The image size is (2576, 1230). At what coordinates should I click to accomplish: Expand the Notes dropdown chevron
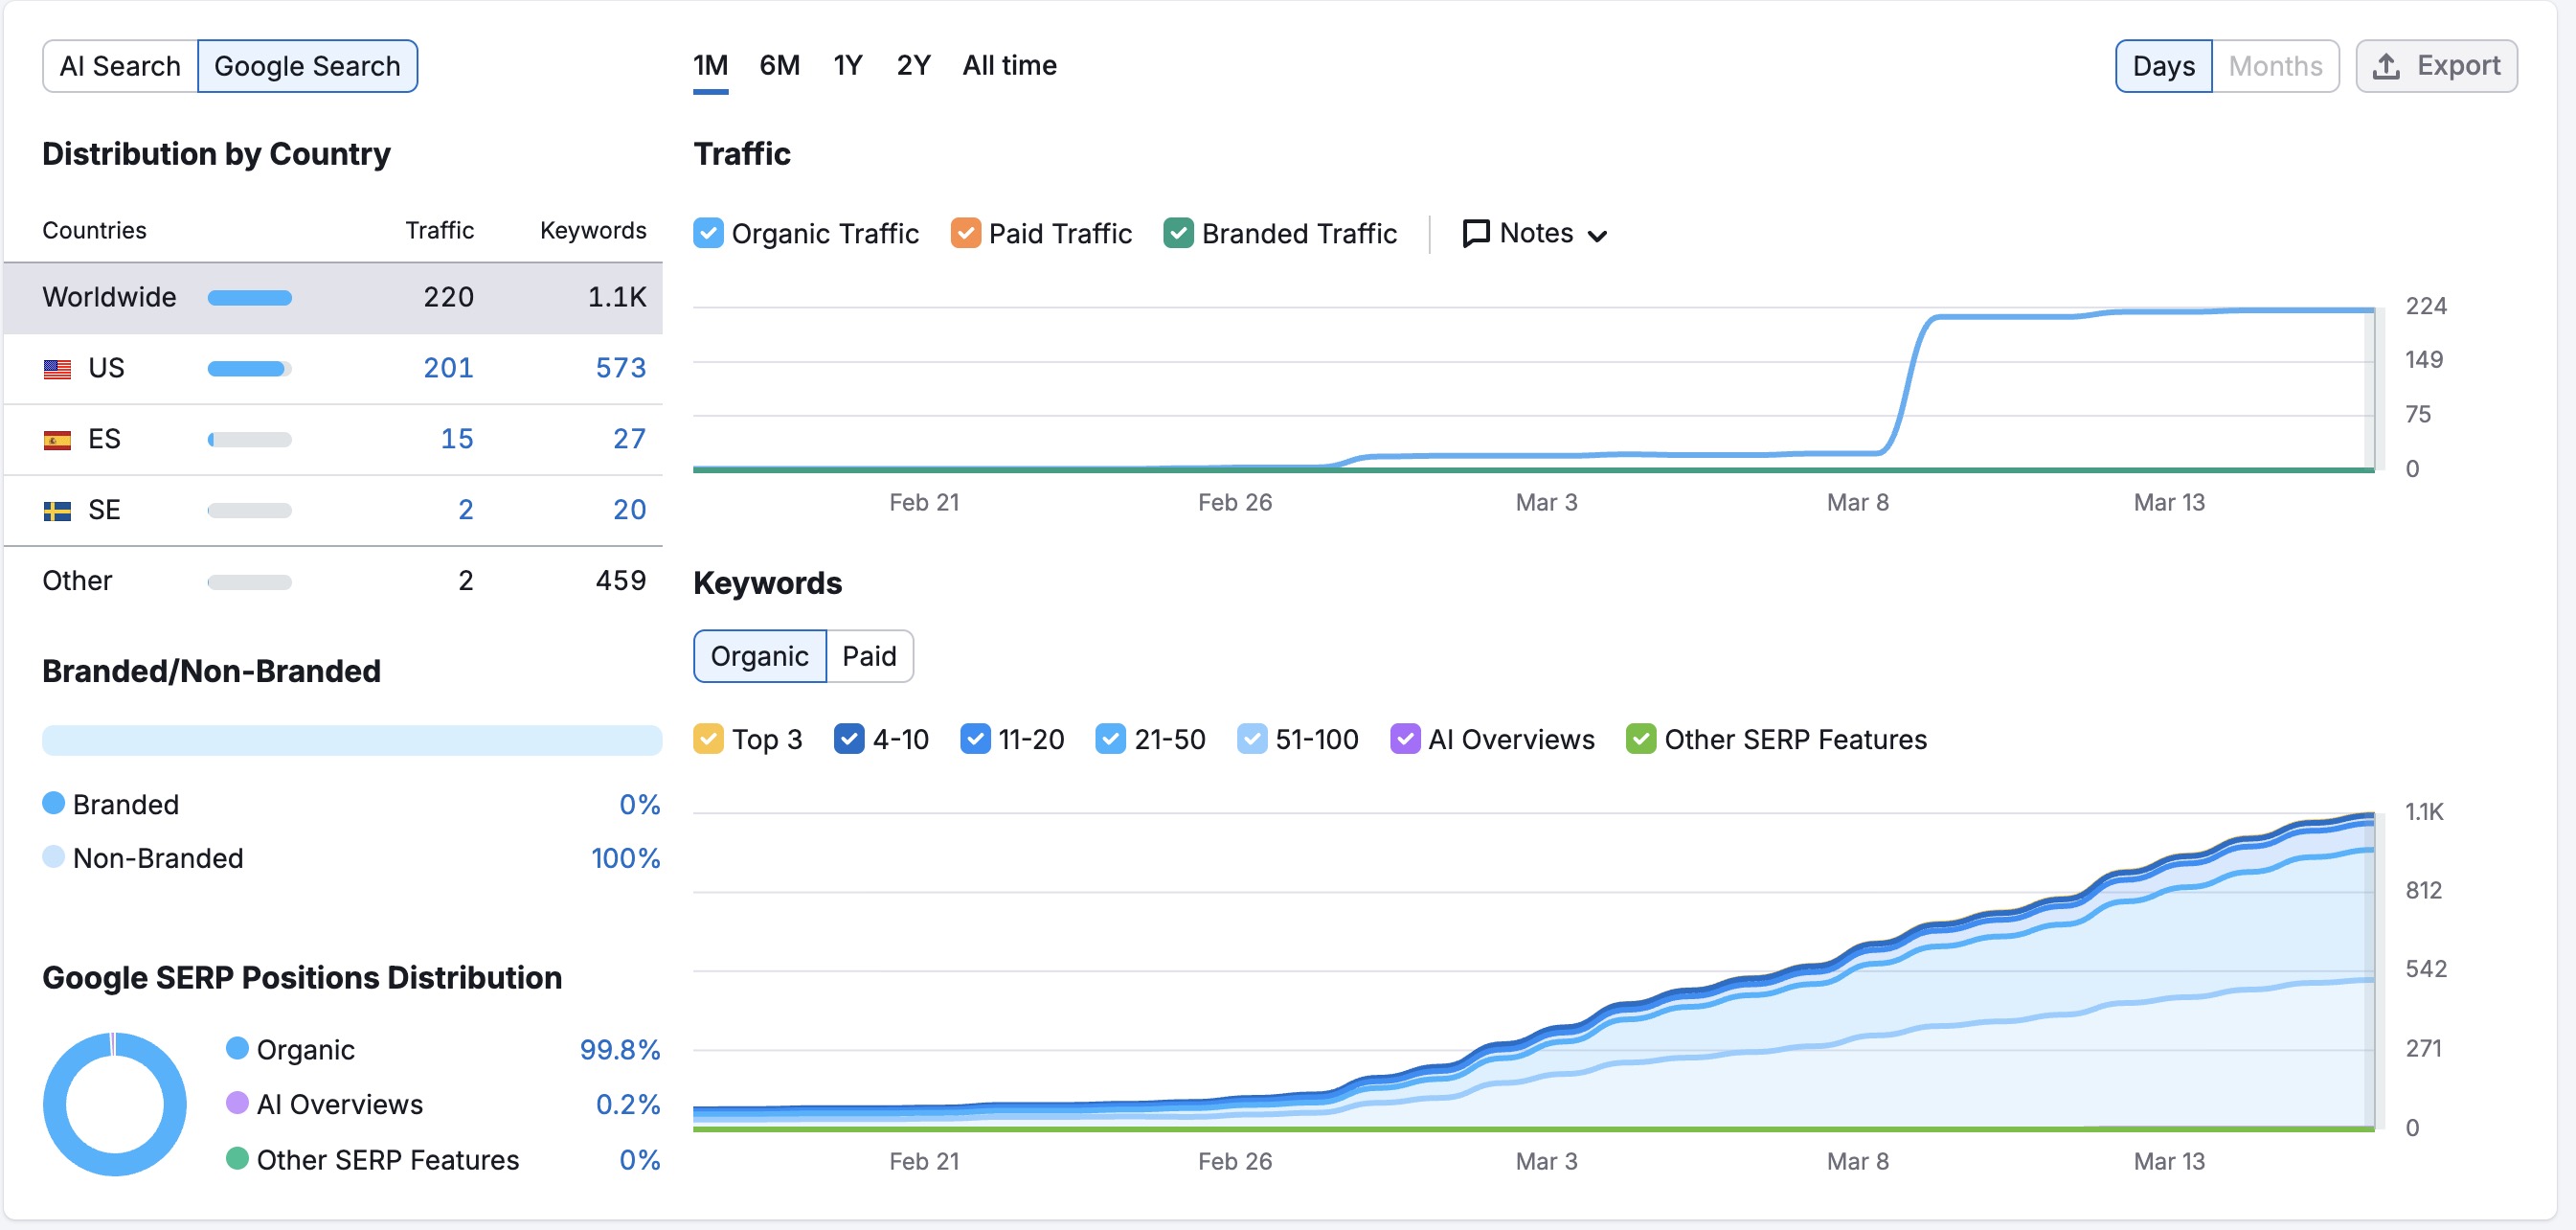pos(1598,236)
